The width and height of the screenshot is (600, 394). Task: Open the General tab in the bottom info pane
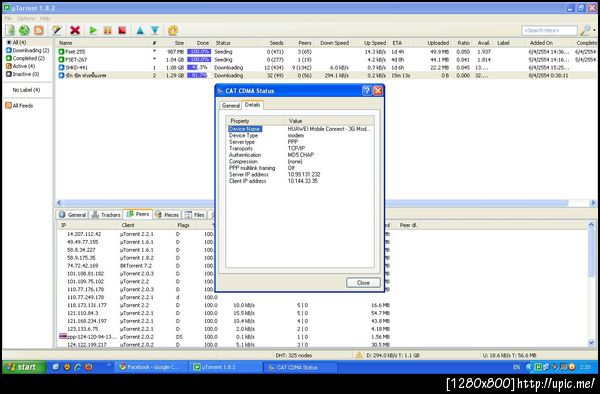72,215
